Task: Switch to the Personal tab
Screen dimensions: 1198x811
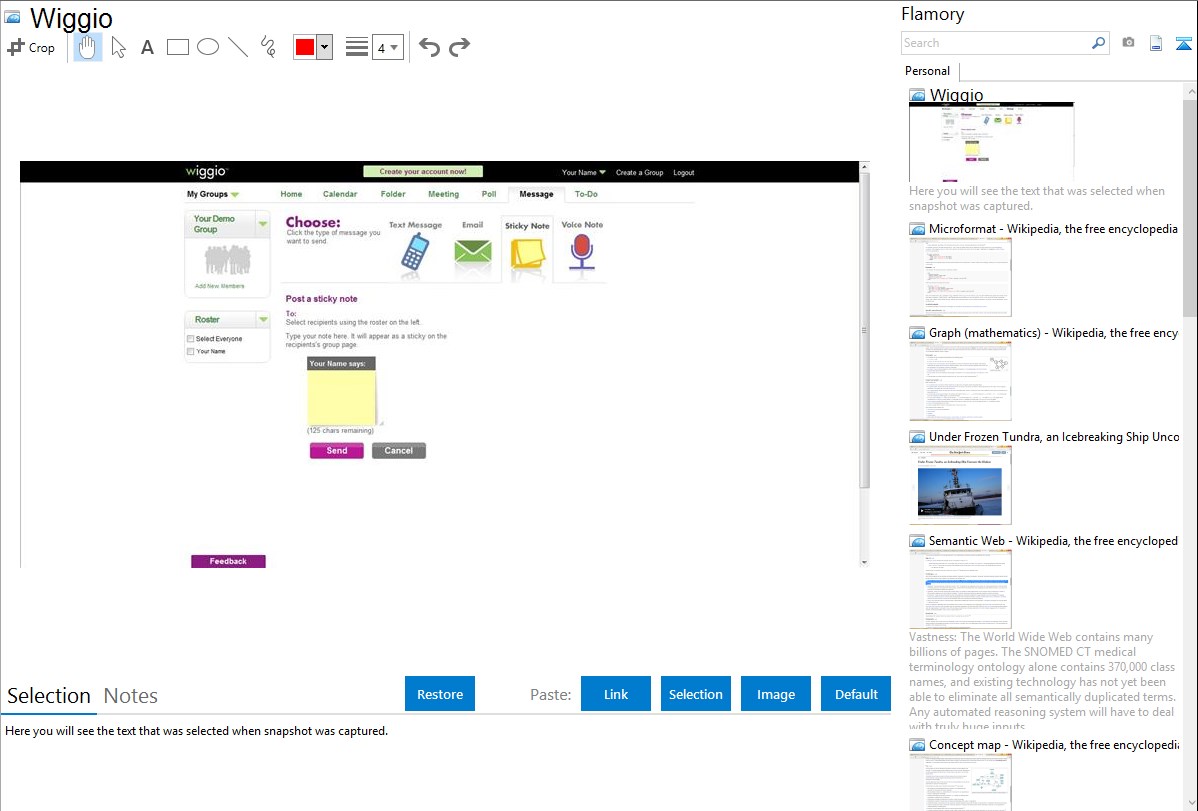Action: (x=928, y=70)
